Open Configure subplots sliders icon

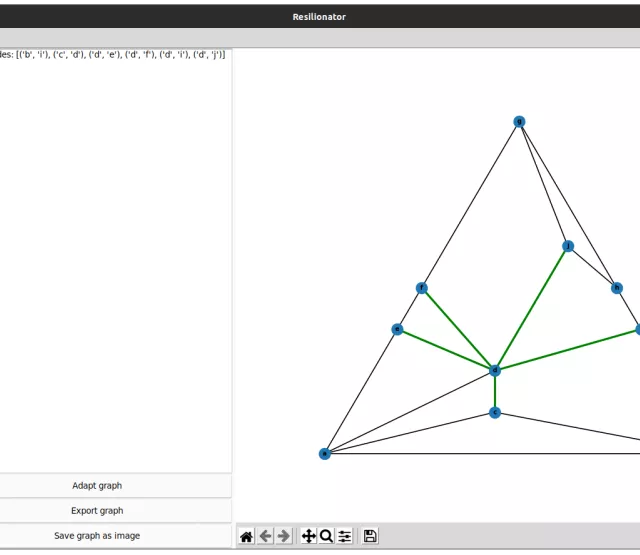tap(345, 536)
